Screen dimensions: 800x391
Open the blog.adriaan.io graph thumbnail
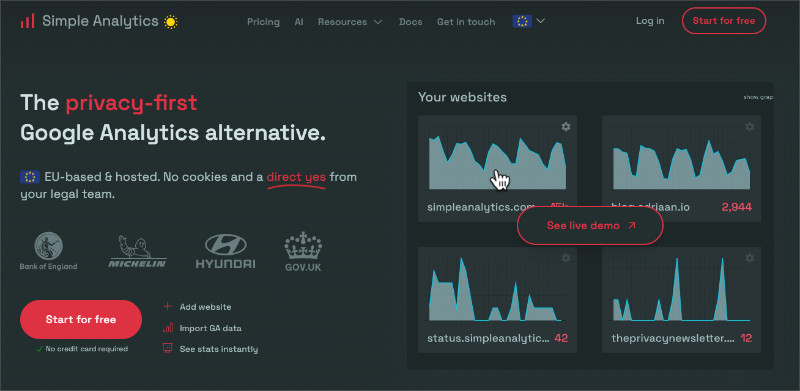click(x=682, y=164)
